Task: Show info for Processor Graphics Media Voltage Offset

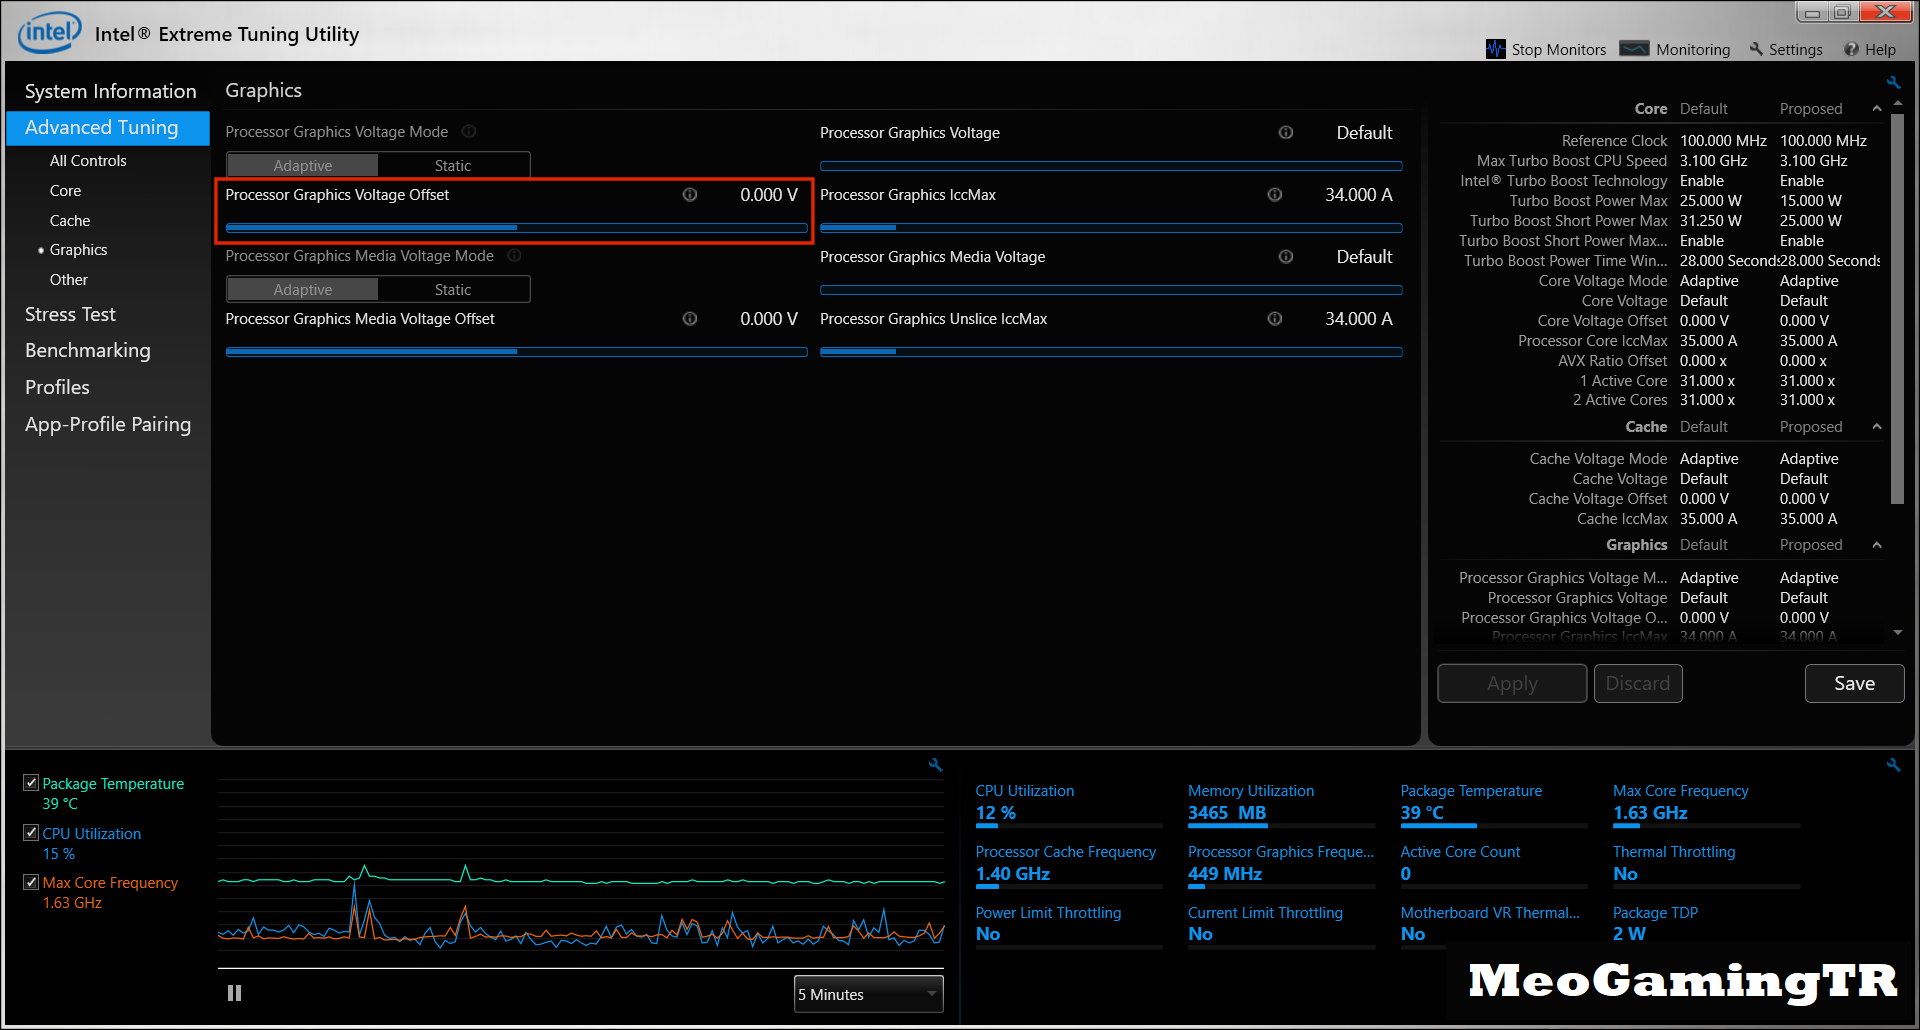Action: (x=690, y=318)
